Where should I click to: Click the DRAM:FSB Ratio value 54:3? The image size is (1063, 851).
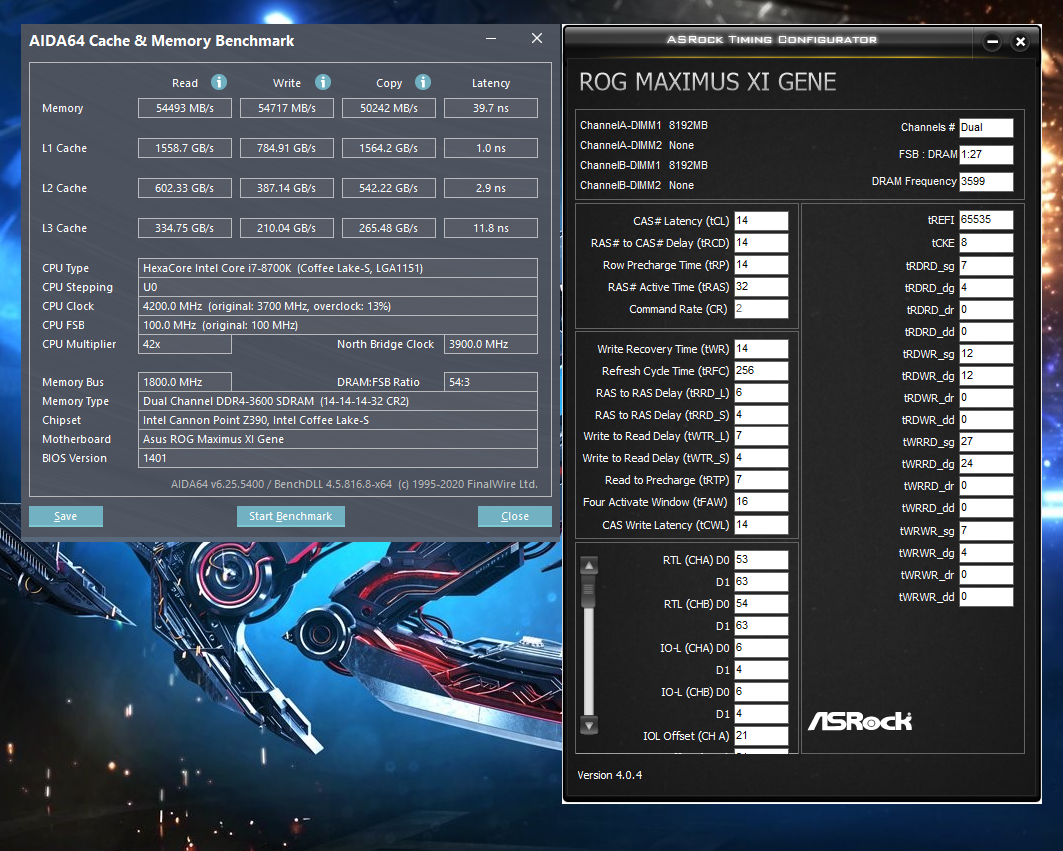pos(491,382)
